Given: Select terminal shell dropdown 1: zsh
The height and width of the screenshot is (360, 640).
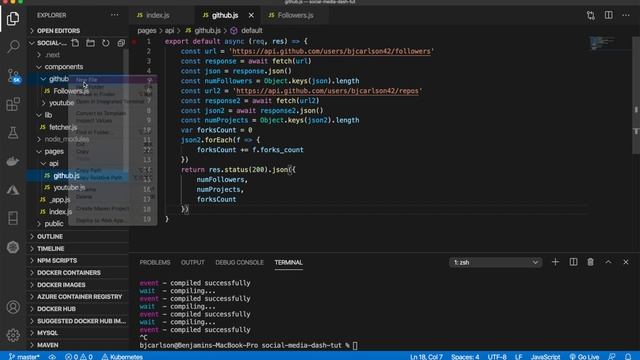Looking at the screenshot, I should [x=496, y=262].
